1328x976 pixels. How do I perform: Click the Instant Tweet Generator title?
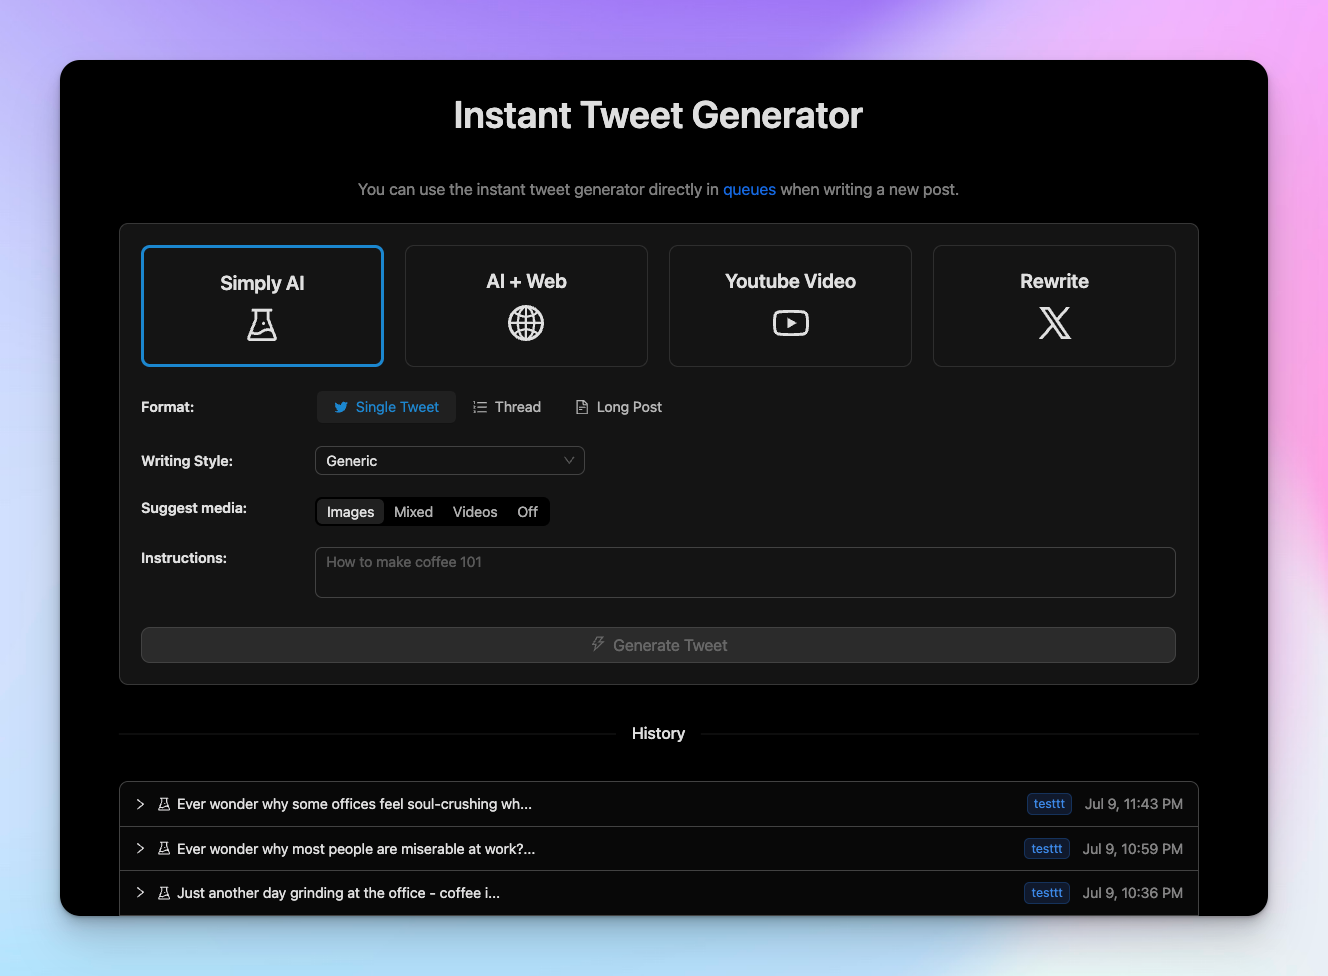tap(658, 115)
